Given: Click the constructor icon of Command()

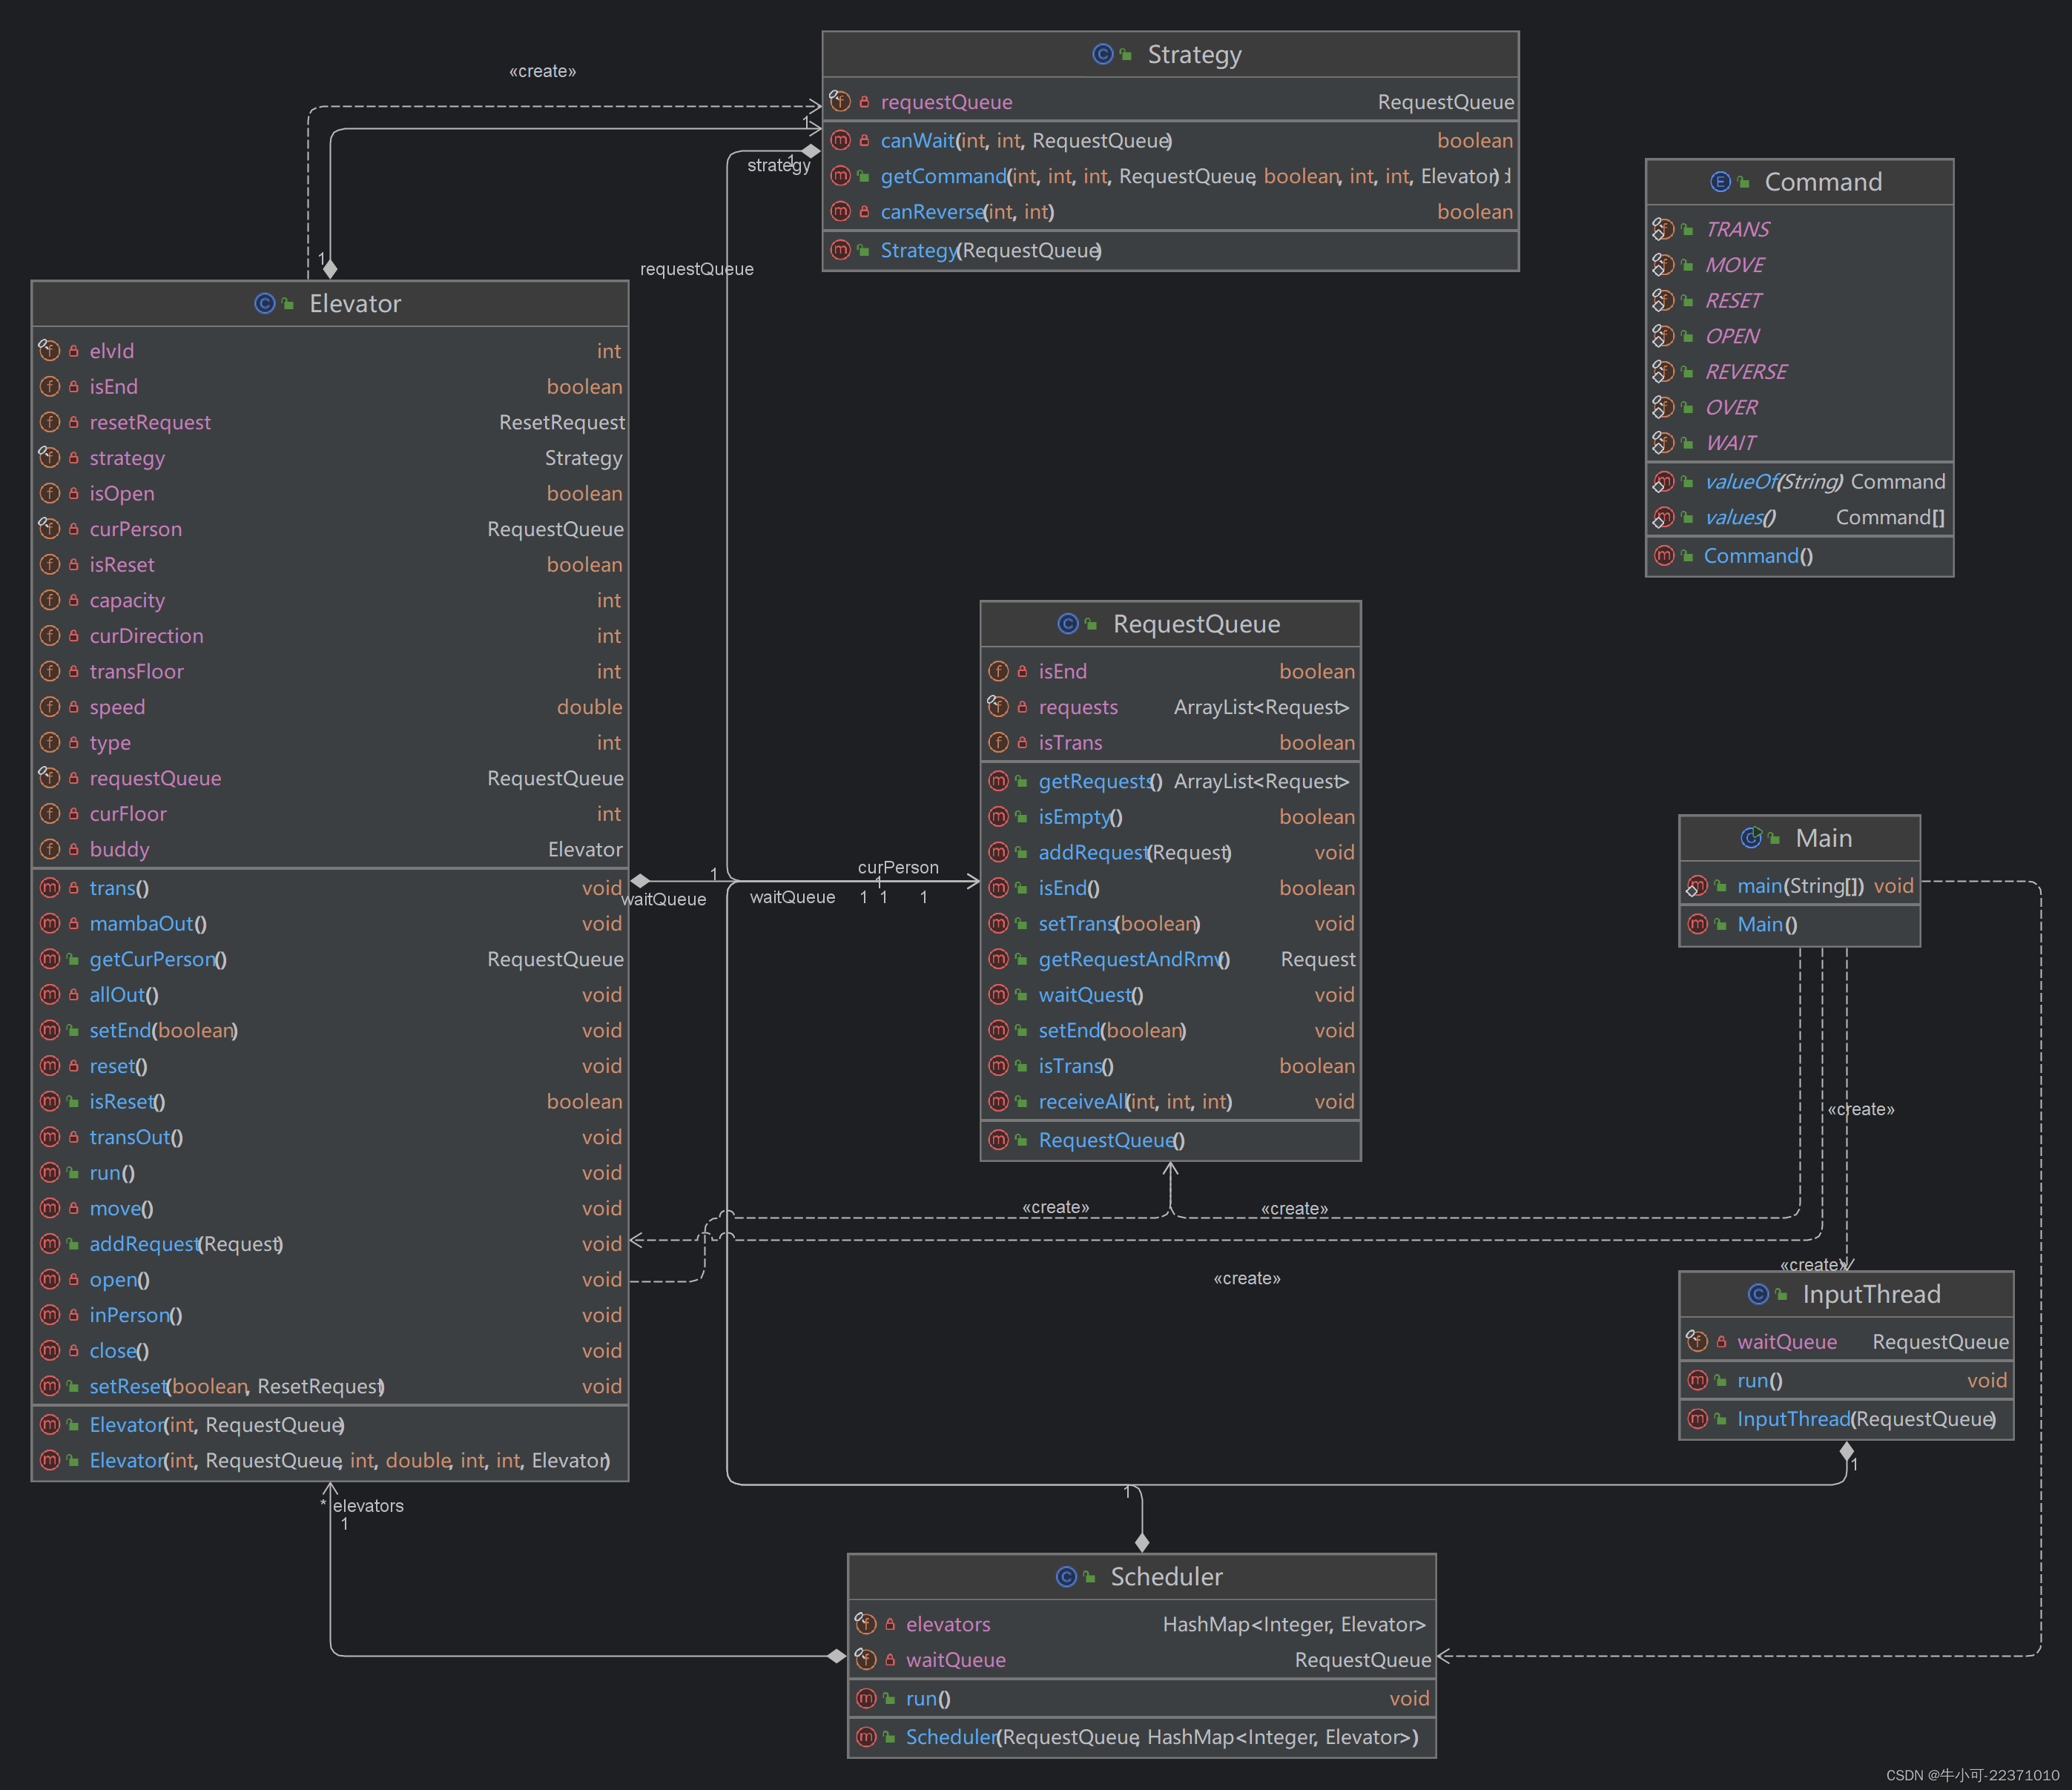Looking at the screenshot, I should pos(1664,555).
